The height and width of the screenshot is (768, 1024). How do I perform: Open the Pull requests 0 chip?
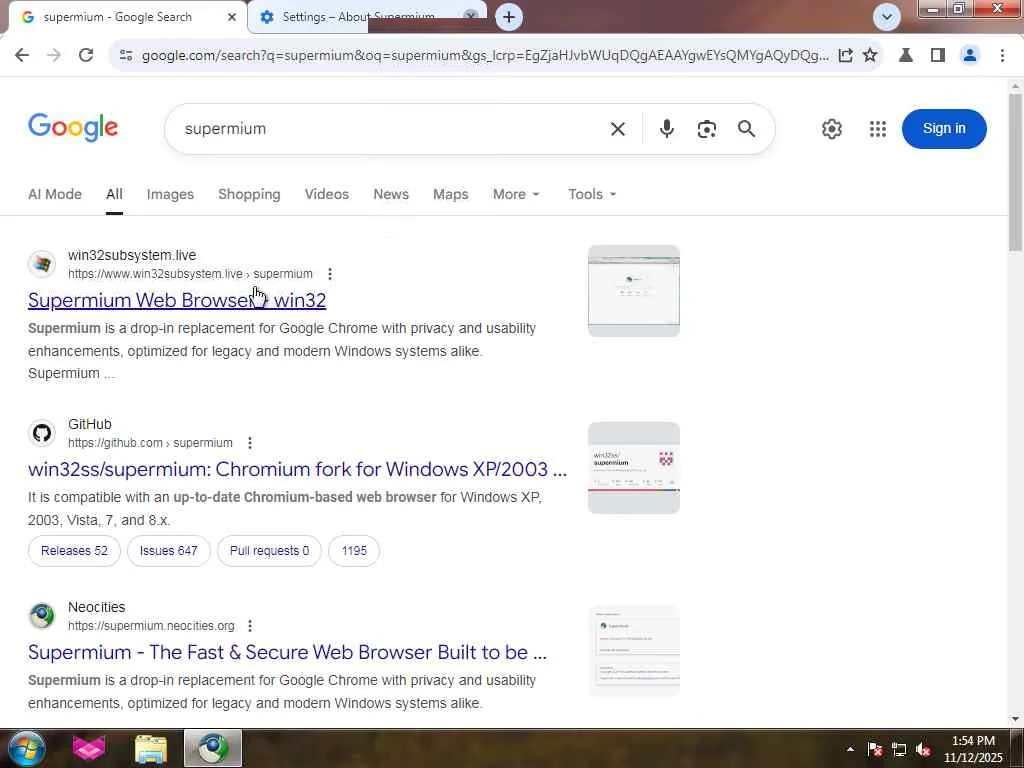click(x=269, y=551)
